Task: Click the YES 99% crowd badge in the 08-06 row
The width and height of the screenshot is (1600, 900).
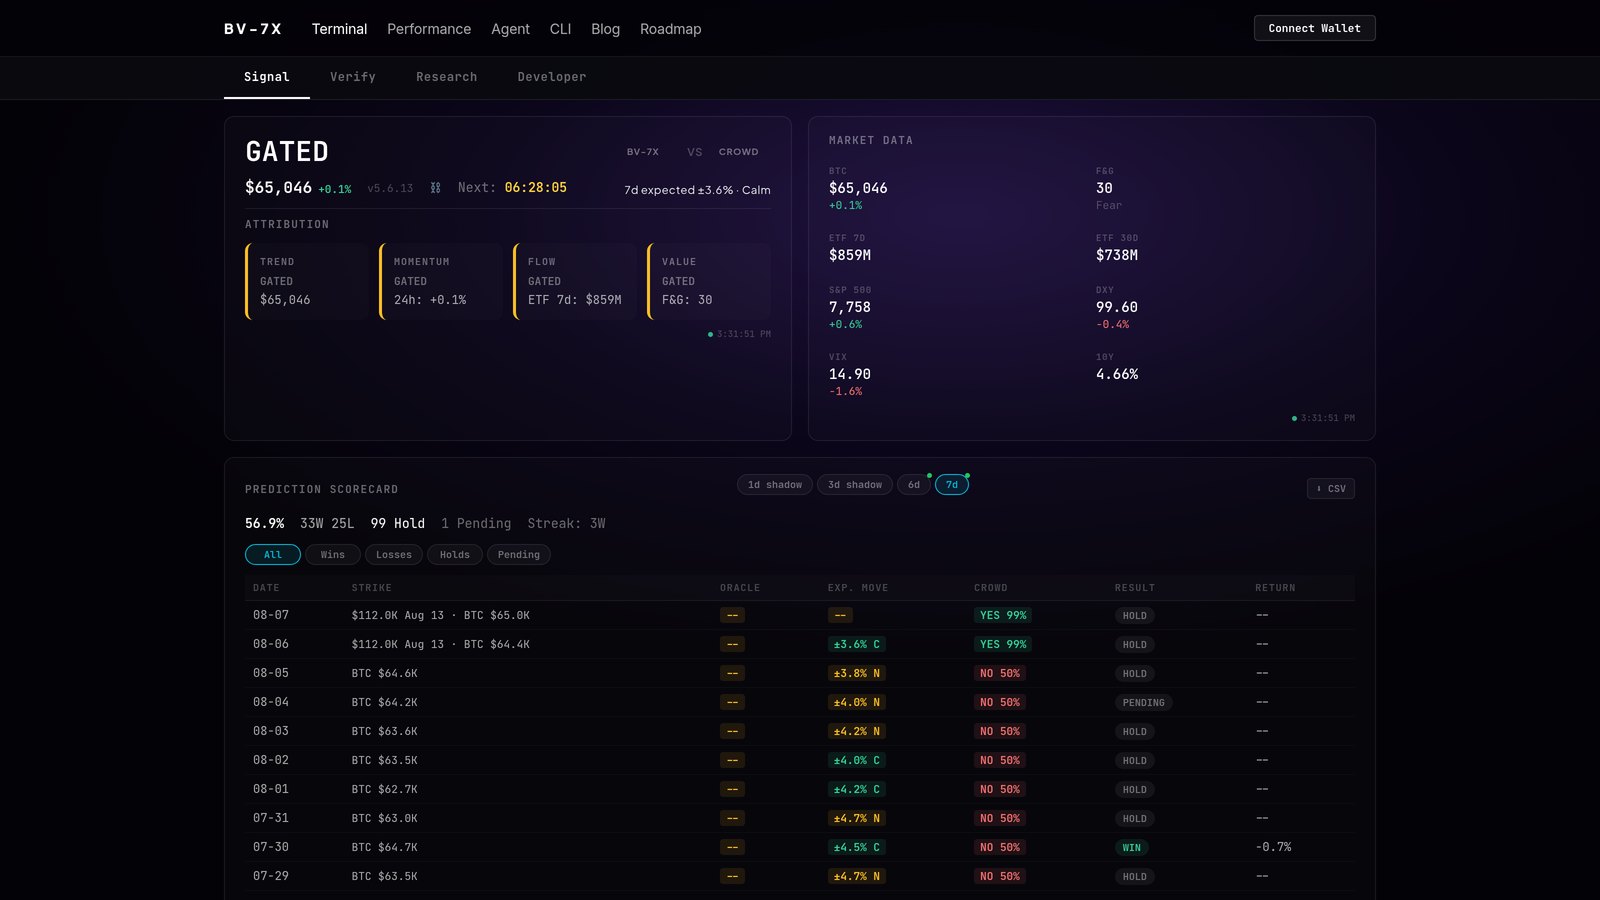Action: click(1003, 644)
